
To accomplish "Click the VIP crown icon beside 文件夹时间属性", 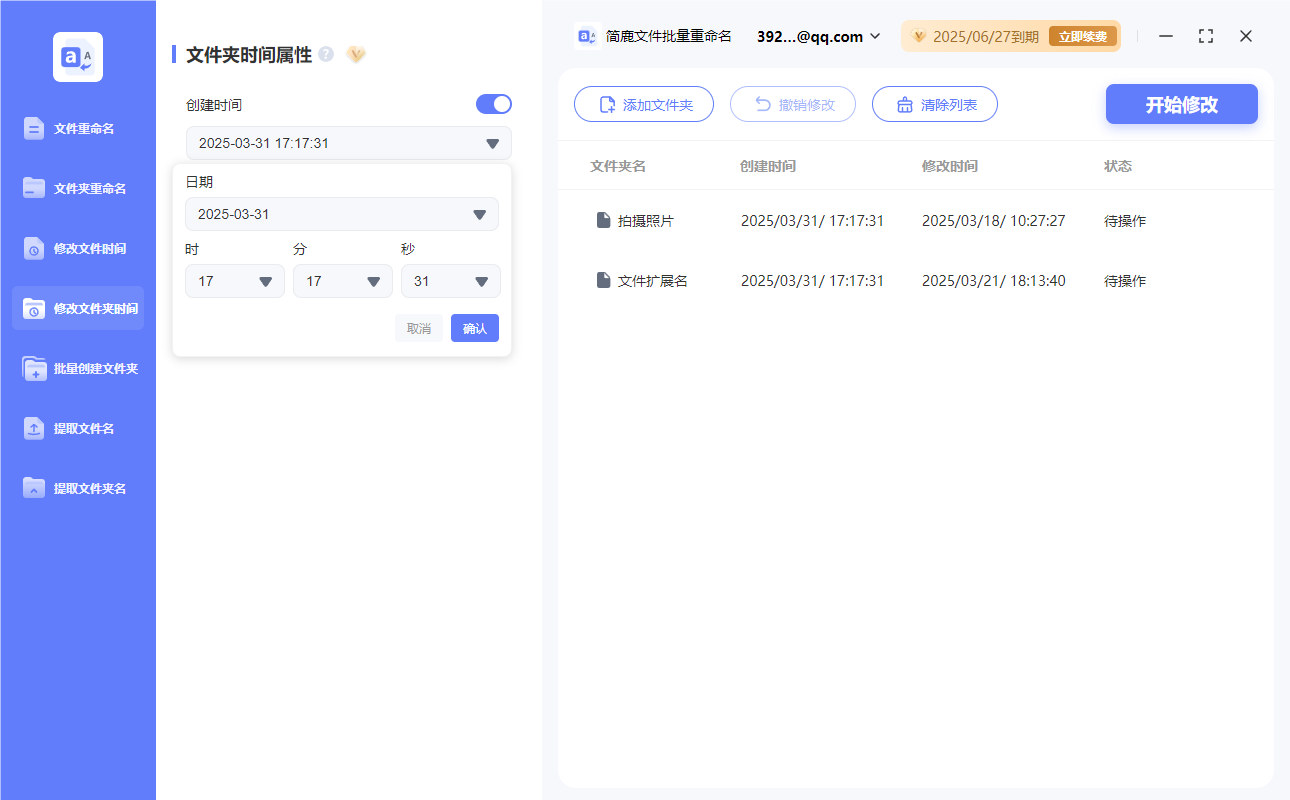I will (356, 55).
